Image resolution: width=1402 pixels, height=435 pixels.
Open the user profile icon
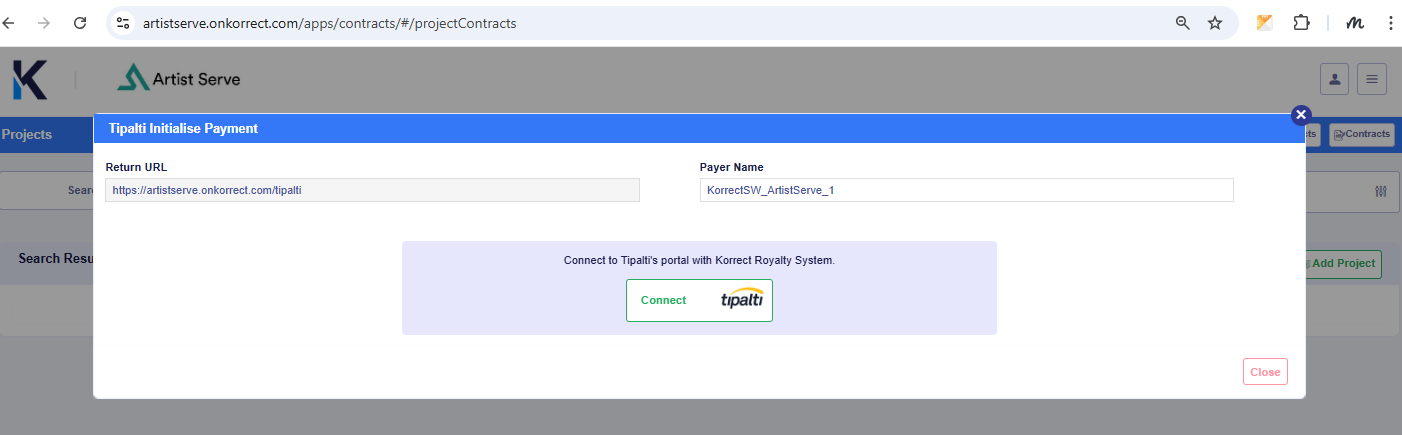pyautogui.click(x=1334, y=79)
